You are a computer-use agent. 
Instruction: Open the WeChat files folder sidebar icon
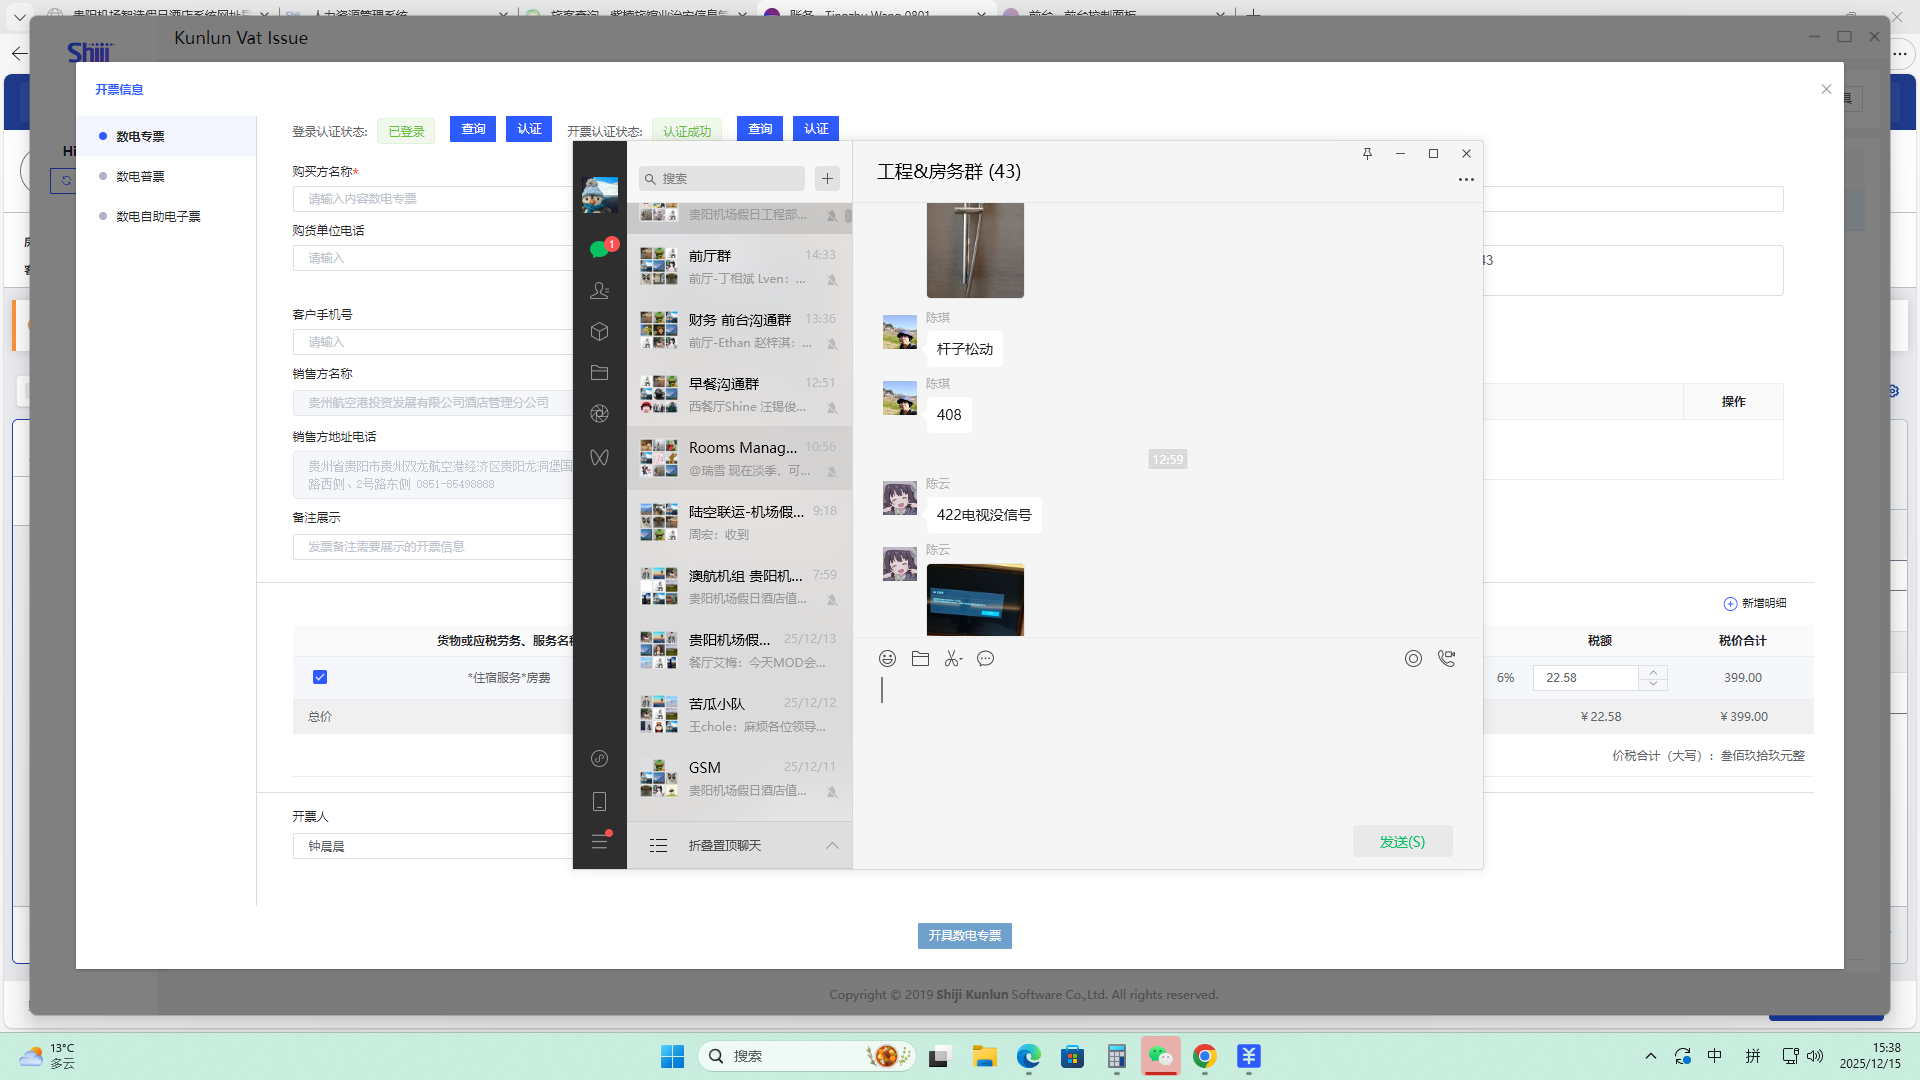[599, 372]
